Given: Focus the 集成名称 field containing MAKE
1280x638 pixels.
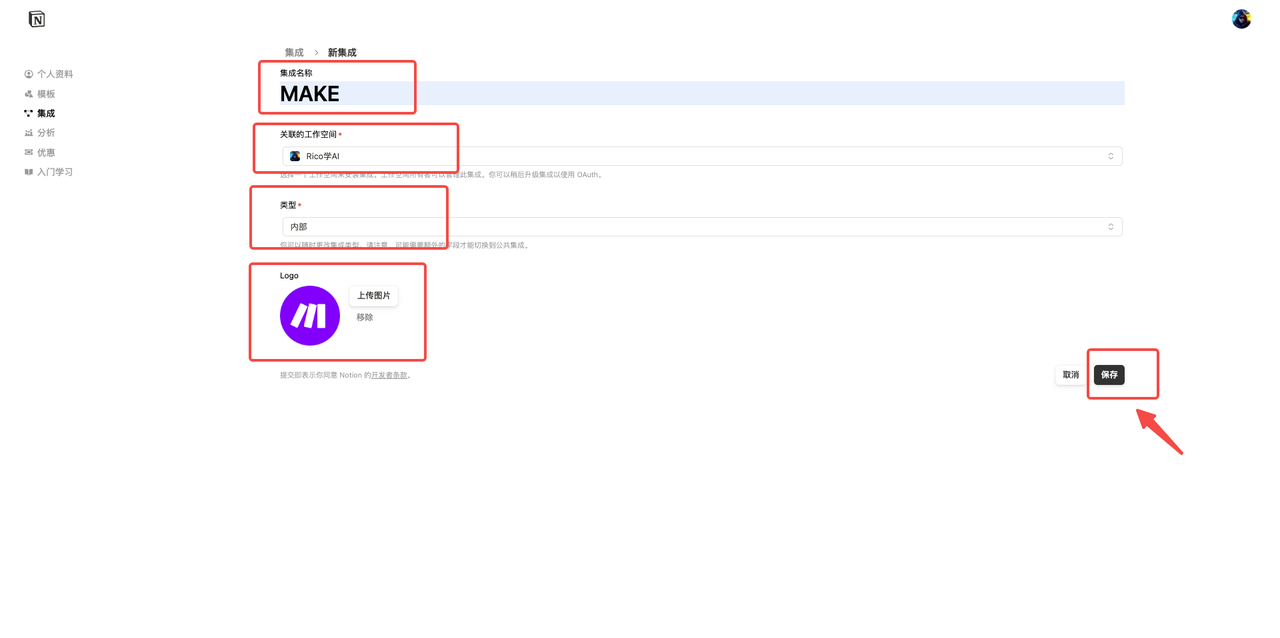Looking at the screenshot, I should pyautogui.click(x=700, y=94).
